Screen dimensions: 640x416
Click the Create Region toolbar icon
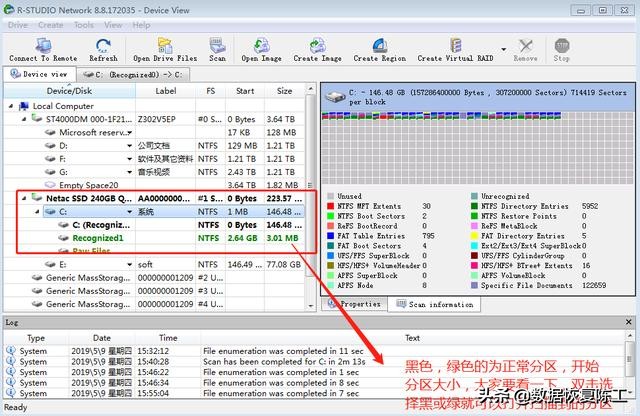coord(380,45)
